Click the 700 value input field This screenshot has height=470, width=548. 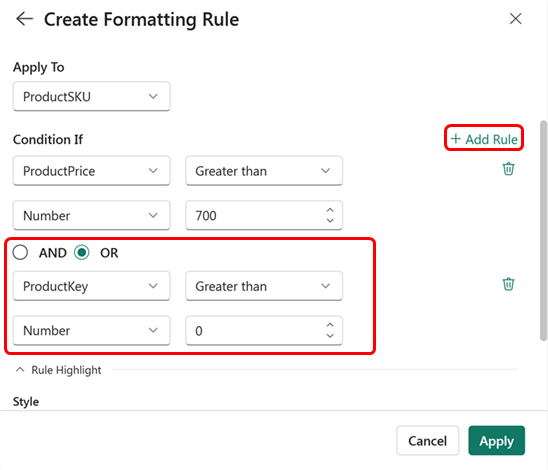click(264, 215)
